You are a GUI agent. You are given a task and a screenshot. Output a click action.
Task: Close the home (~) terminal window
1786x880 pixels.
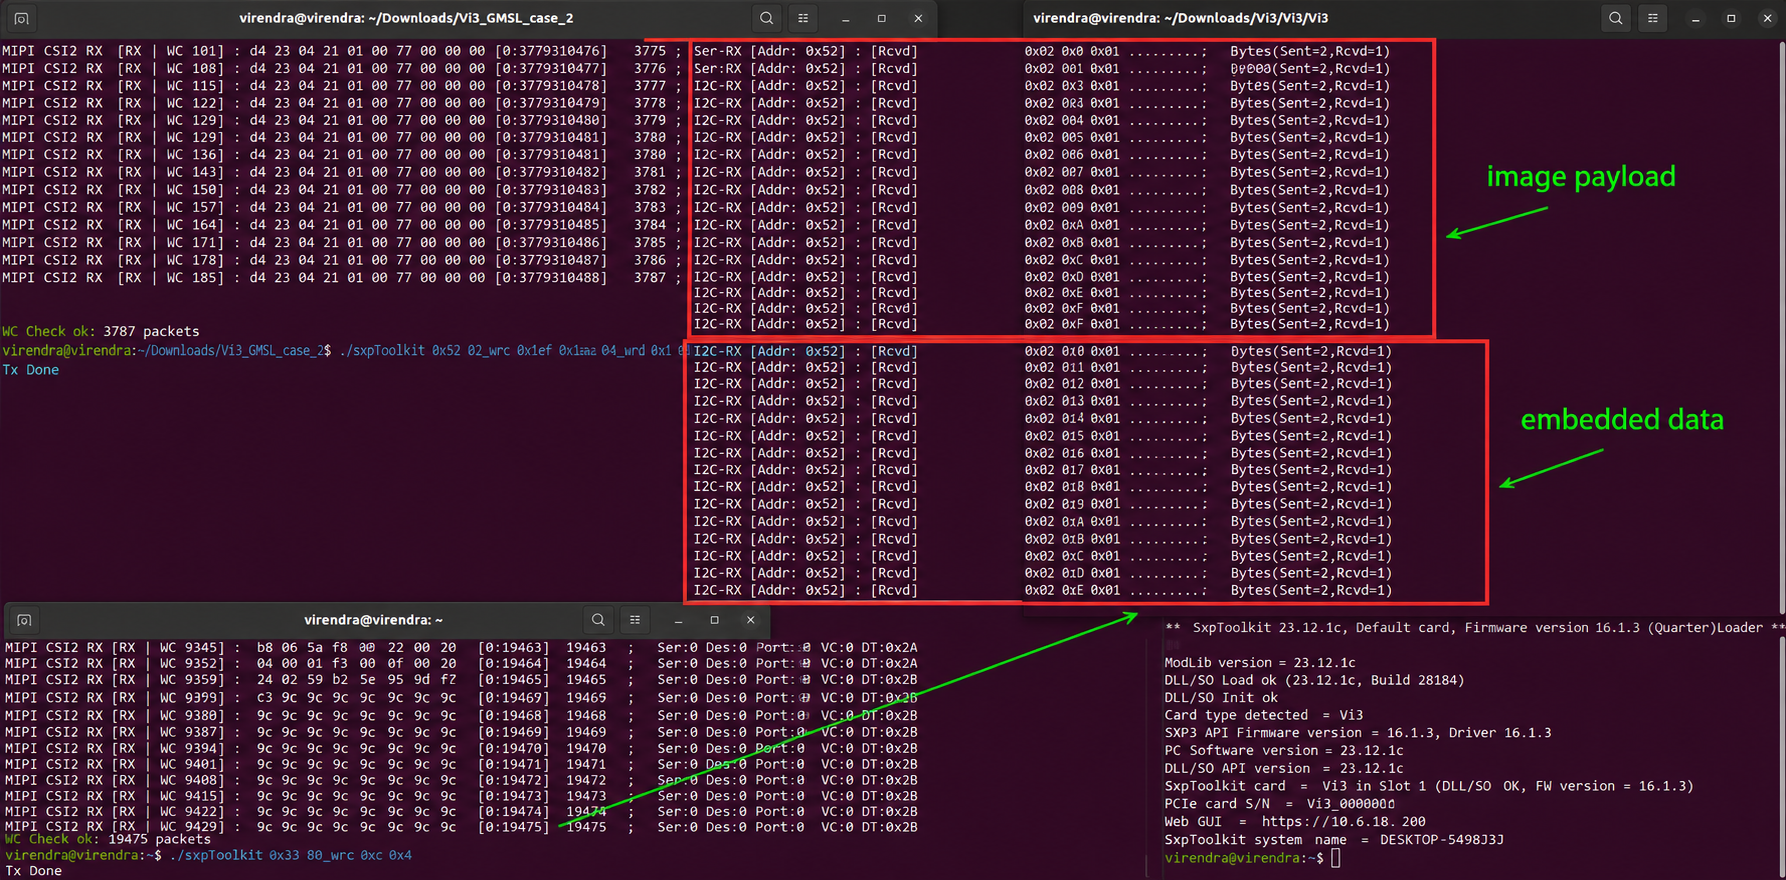pos(750,620)
